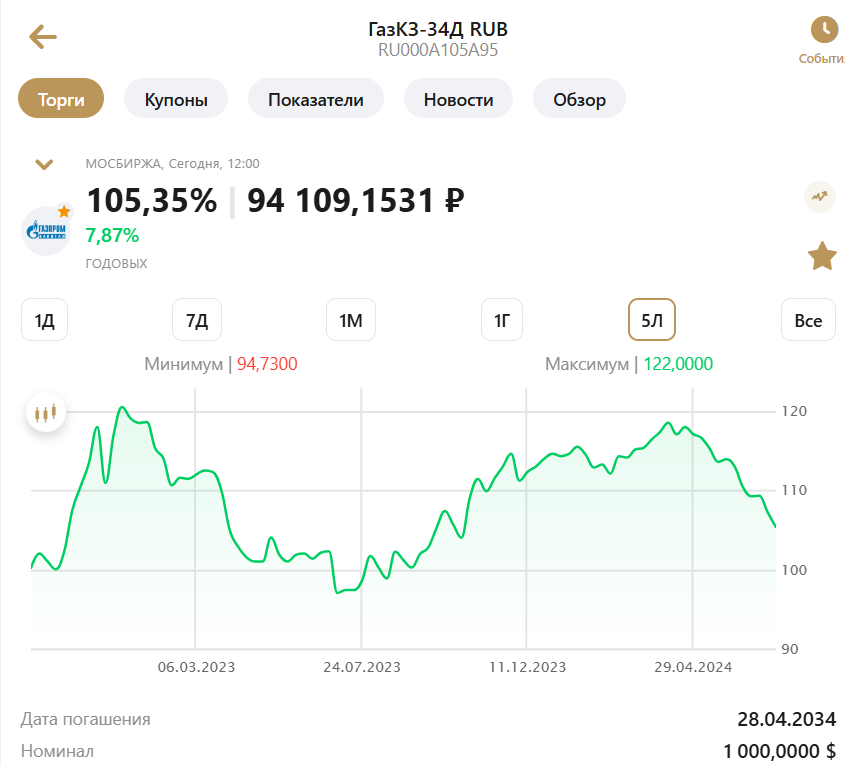
Task: Show the Все chart range
Action: [808, 320]
